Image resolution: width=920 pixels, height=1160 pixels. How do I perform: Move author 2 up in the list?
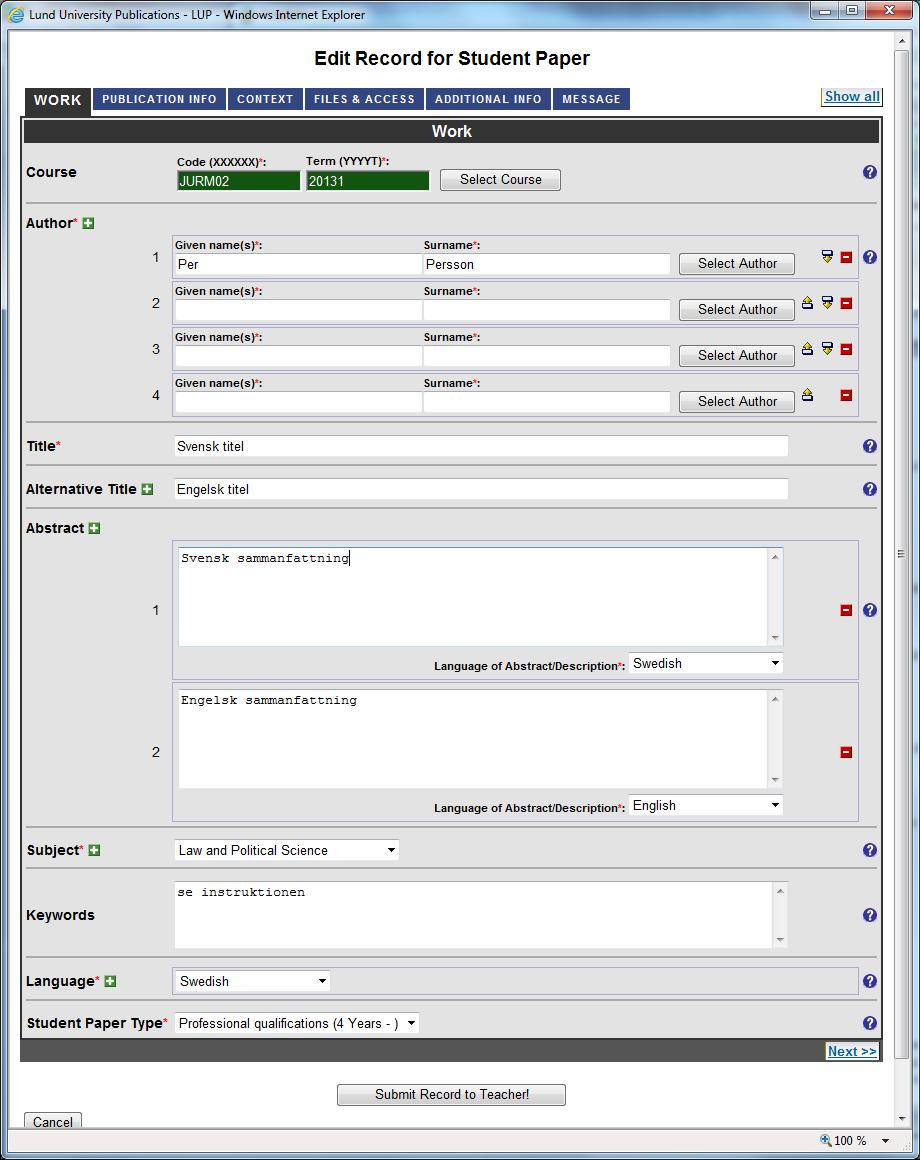coord(808,303)
